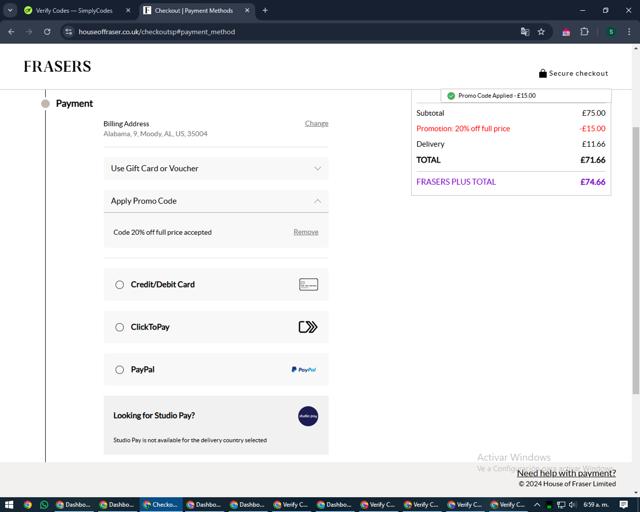Image resolution: width=640 pixels, height=512 pixels.
Task: Select Credit/Debit Card payment option
Action: pyautogui.click(x=119, y=285)
